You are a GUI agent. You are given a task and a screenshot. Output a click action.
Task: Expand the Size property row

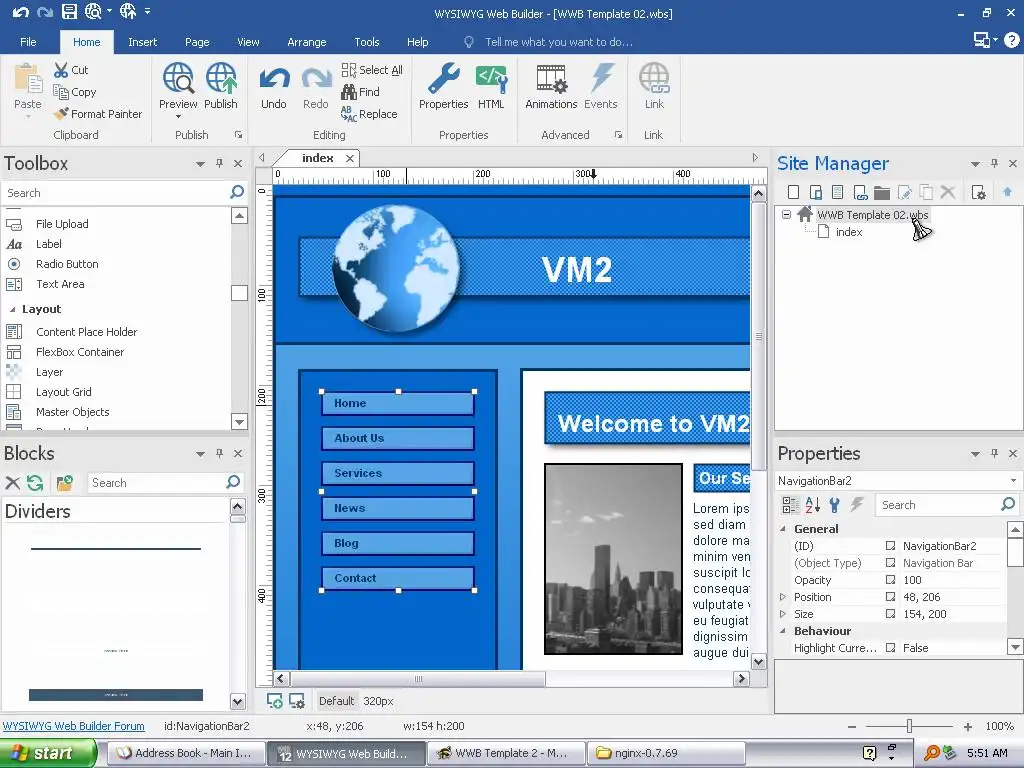783,614
